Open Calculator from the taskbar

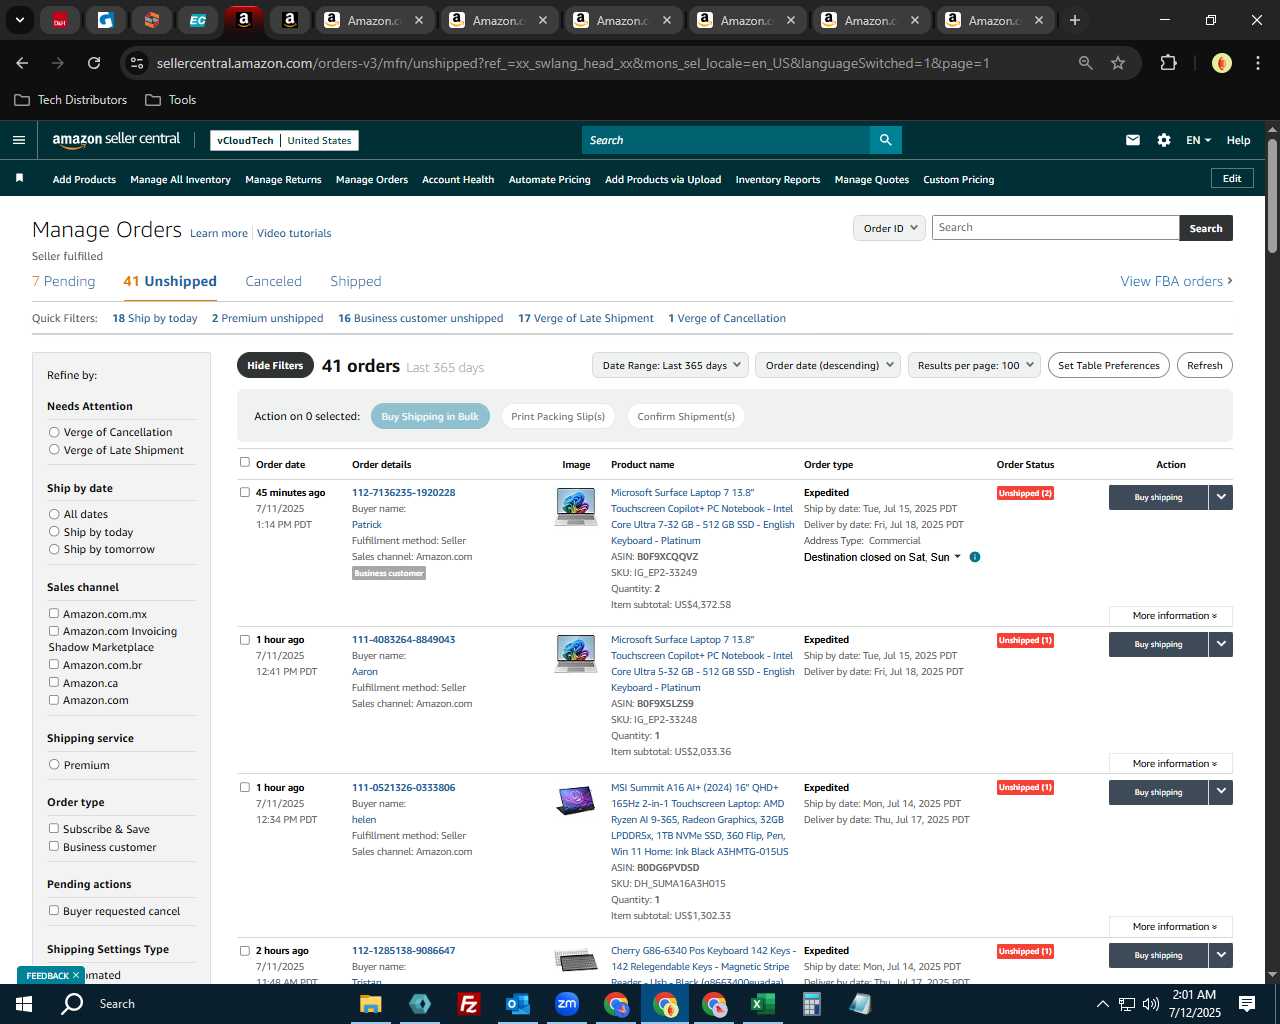[811, 1004]
